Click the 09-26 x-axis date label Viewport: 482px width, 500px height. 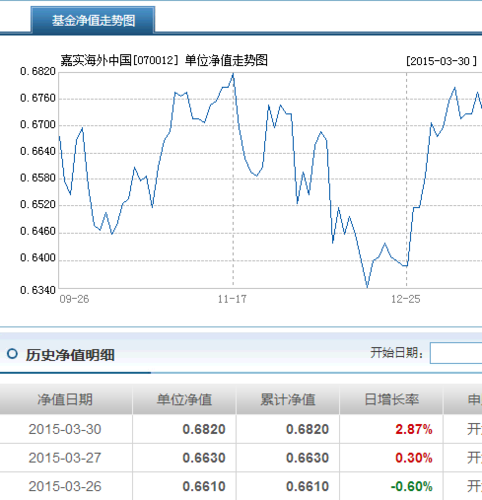[74, 299]
